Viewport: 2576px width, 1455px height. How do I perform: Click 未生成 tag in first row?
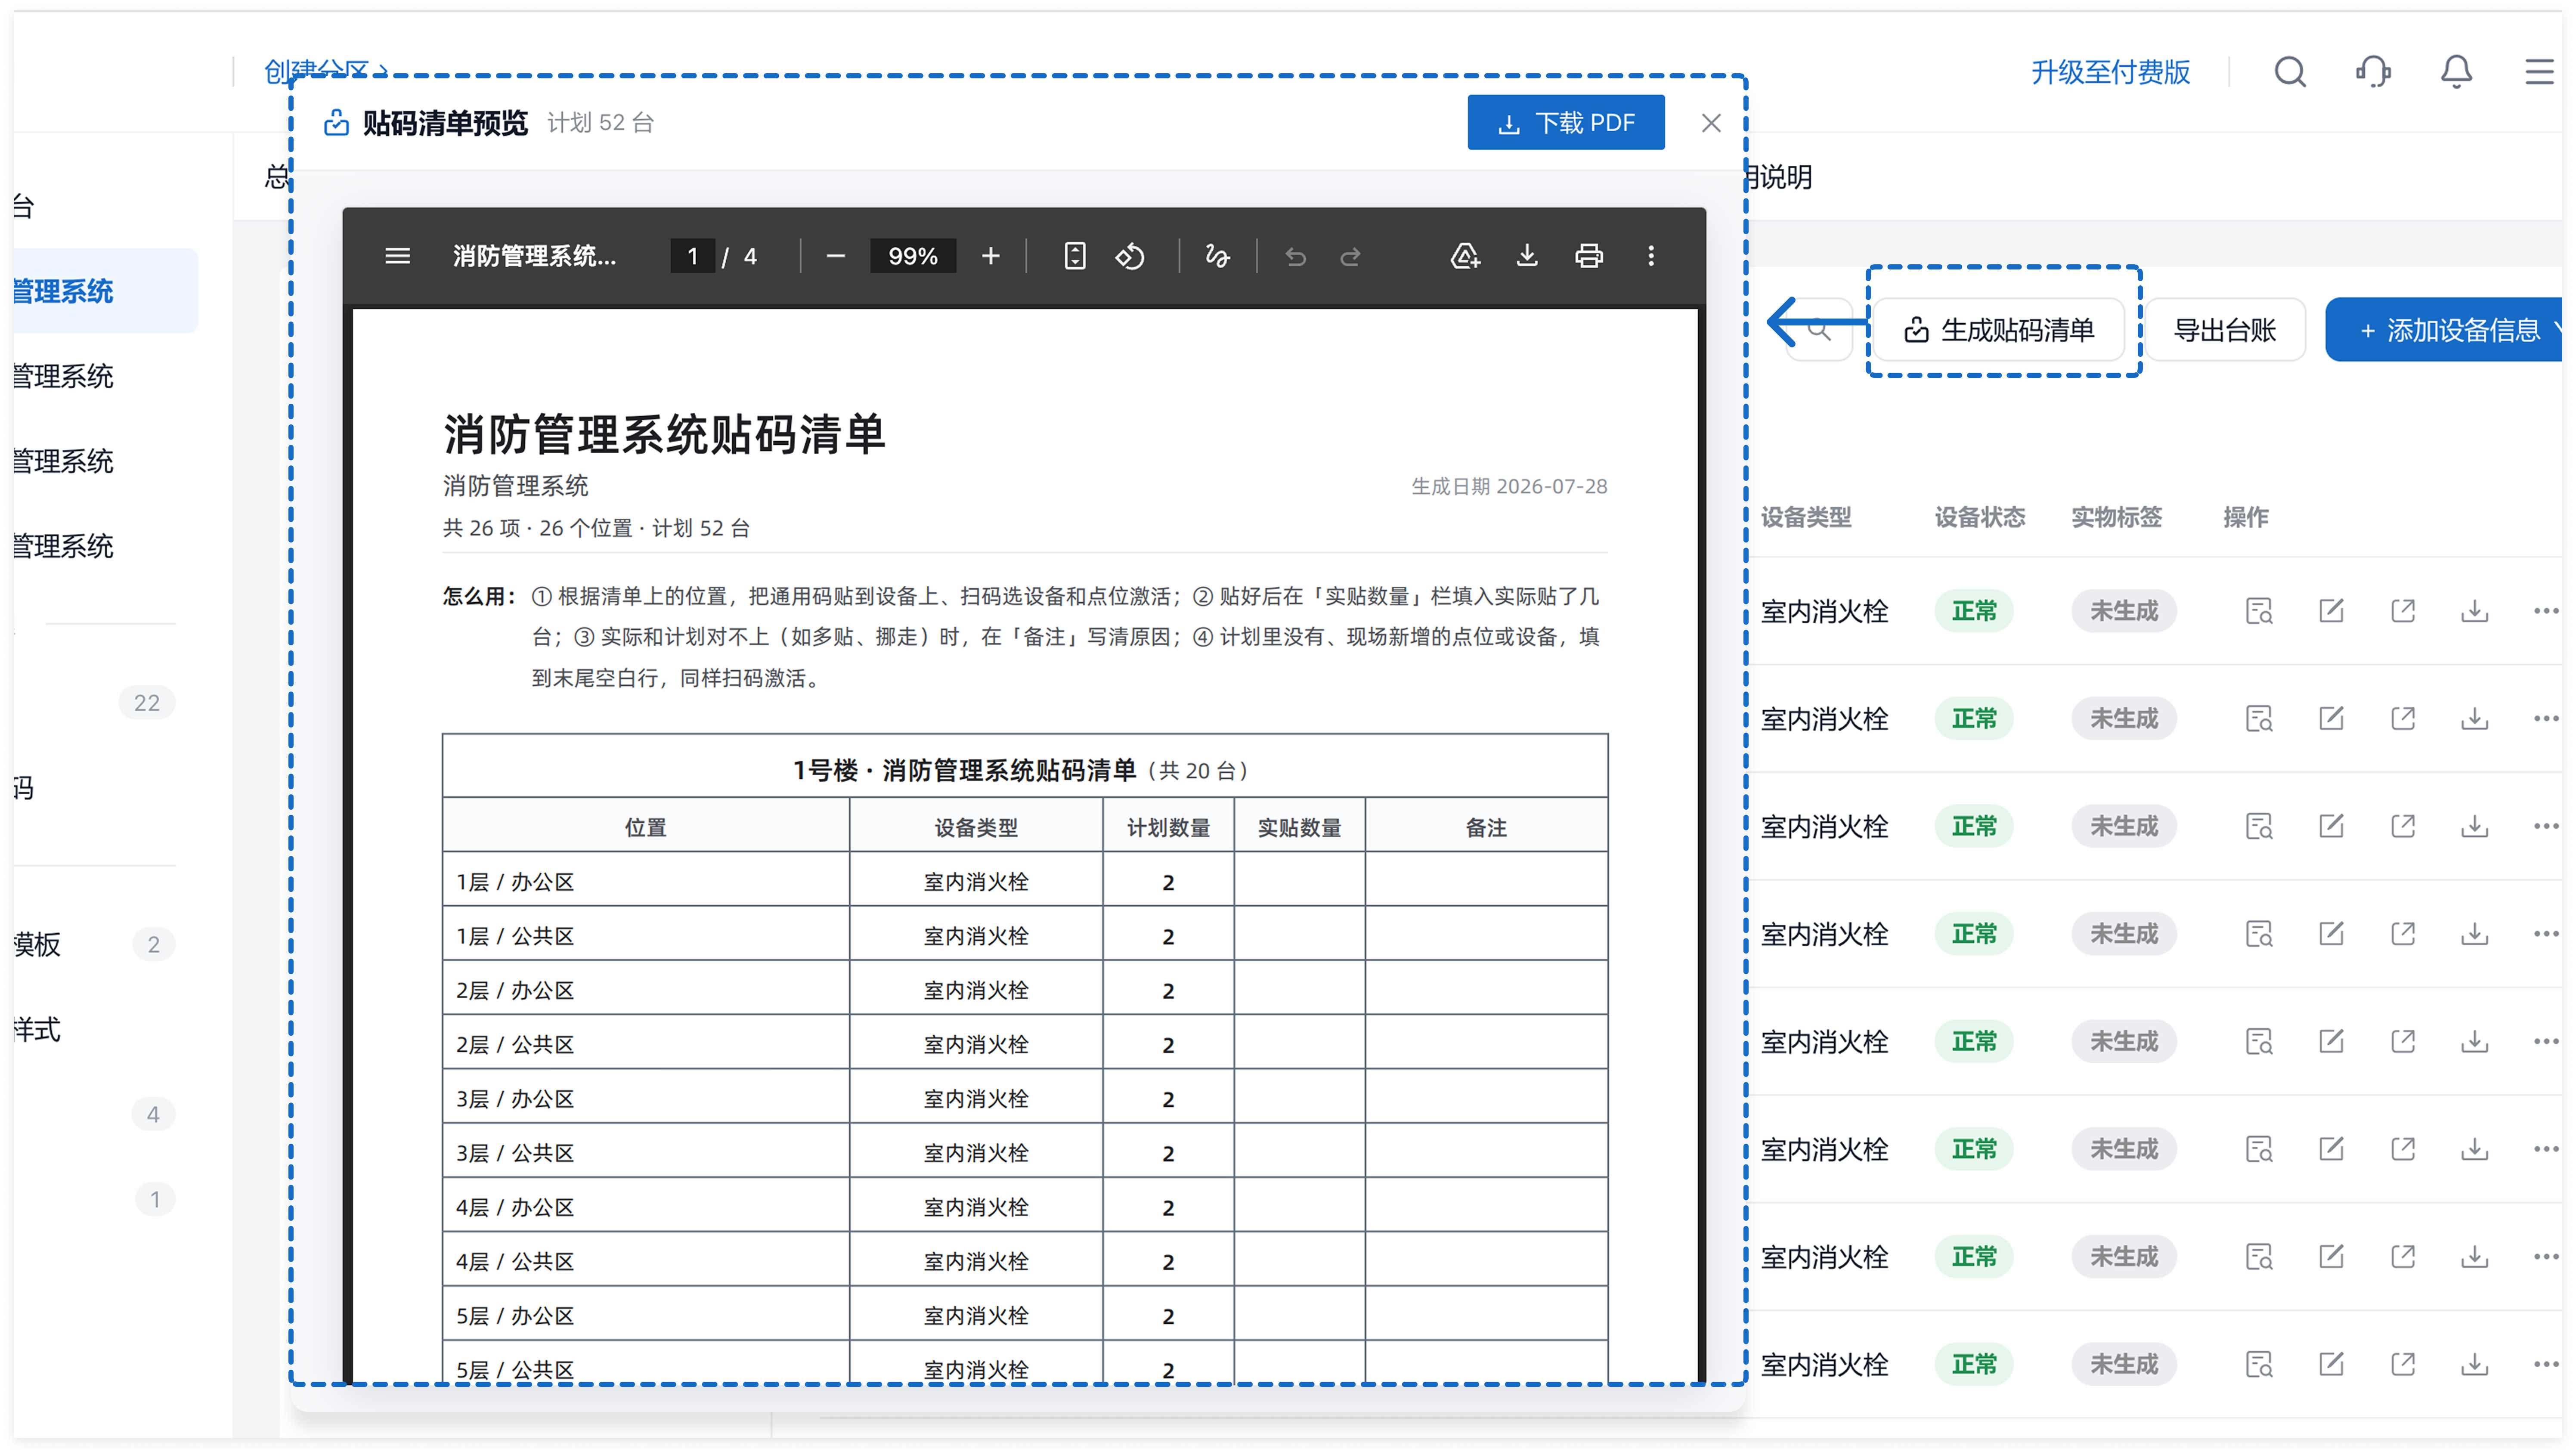[x=2123, y=611]
